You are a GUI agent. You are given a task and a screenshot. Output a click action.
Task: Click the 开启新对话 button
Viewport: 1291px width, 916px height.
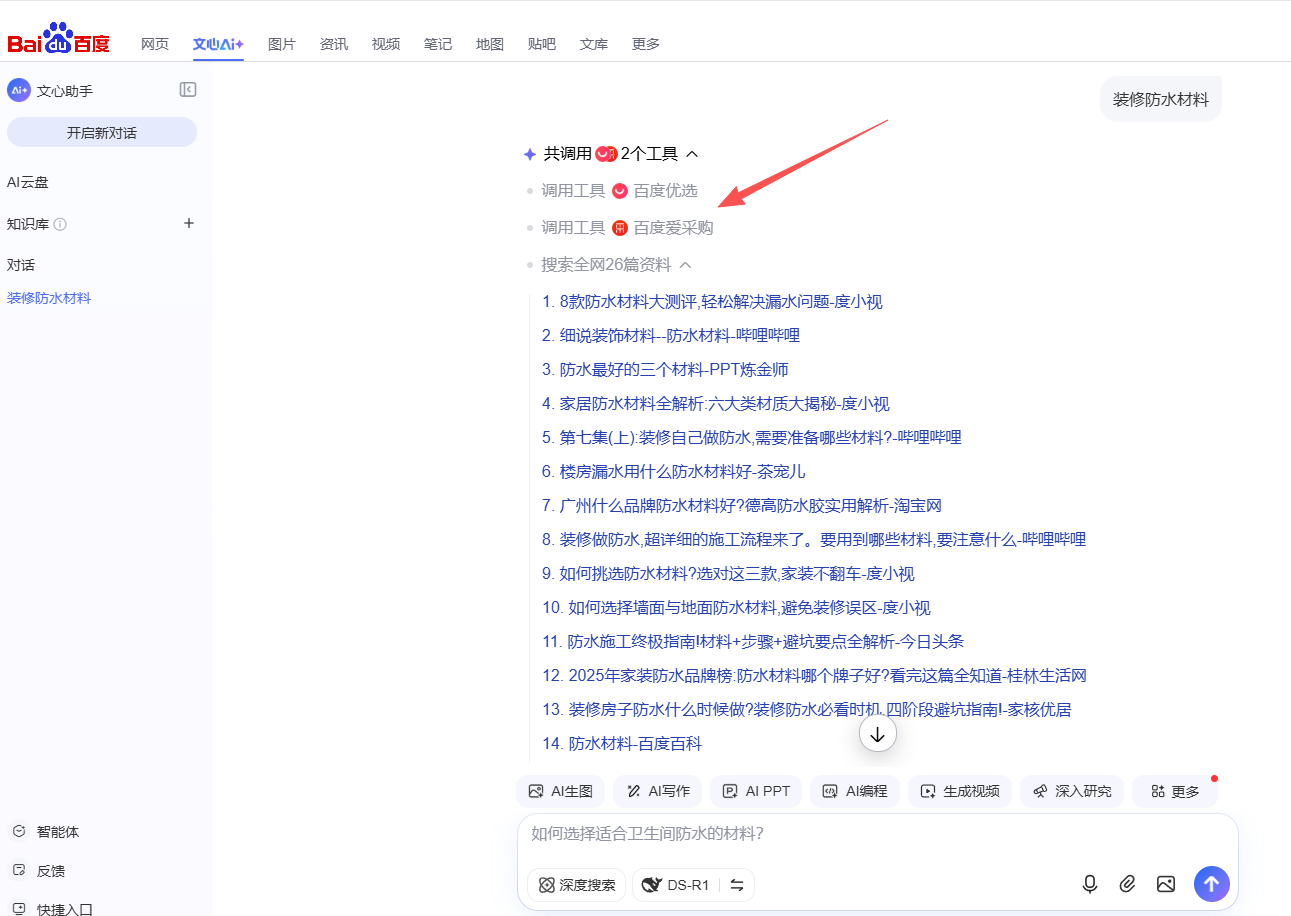pos(102,132)
